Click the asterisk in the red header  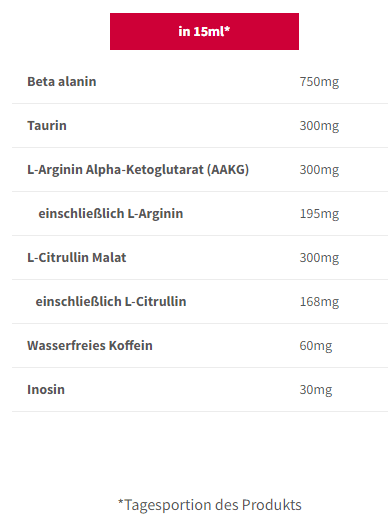(x=227, y=29)
